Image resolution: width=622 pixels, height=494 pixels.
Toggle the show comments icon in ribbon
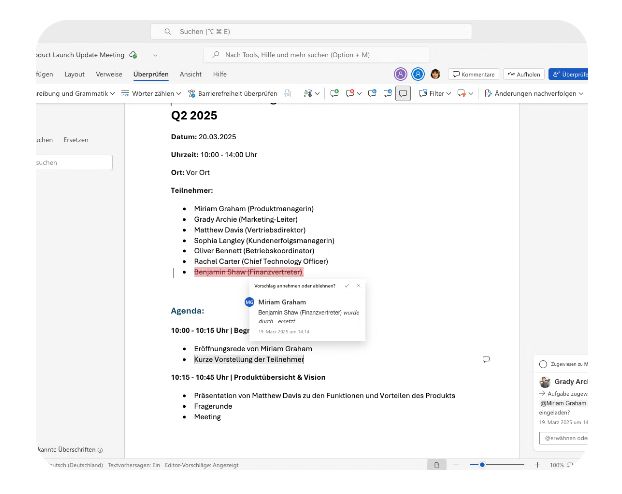403,94
